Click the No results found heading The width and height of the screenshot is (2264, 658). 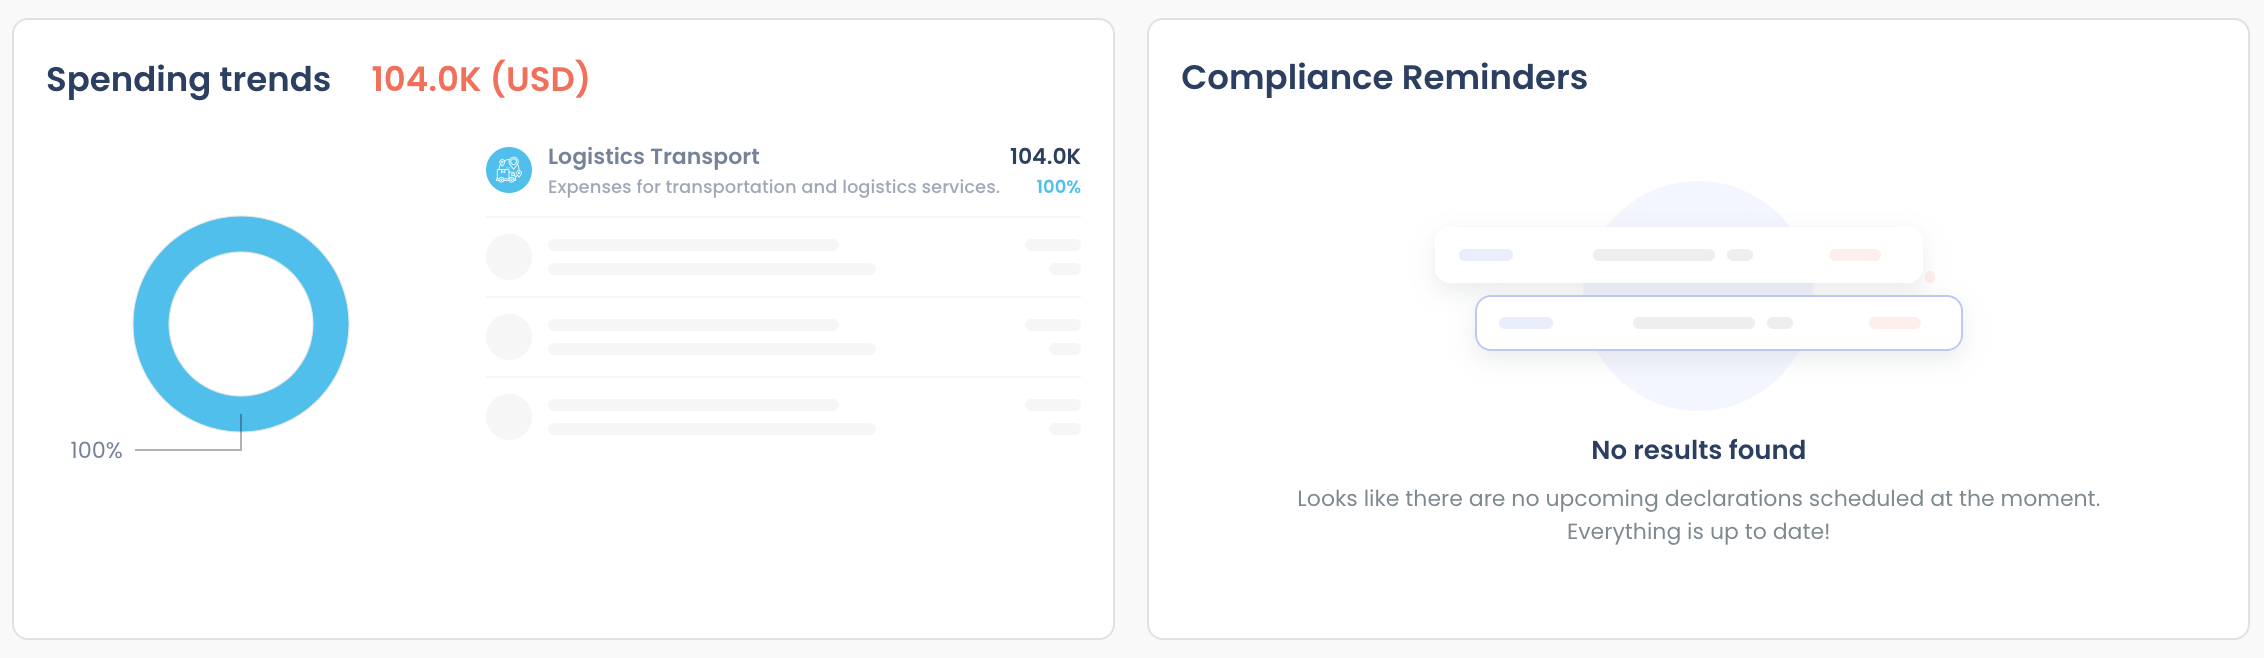pyautogui.click(x=1698, y=450)
